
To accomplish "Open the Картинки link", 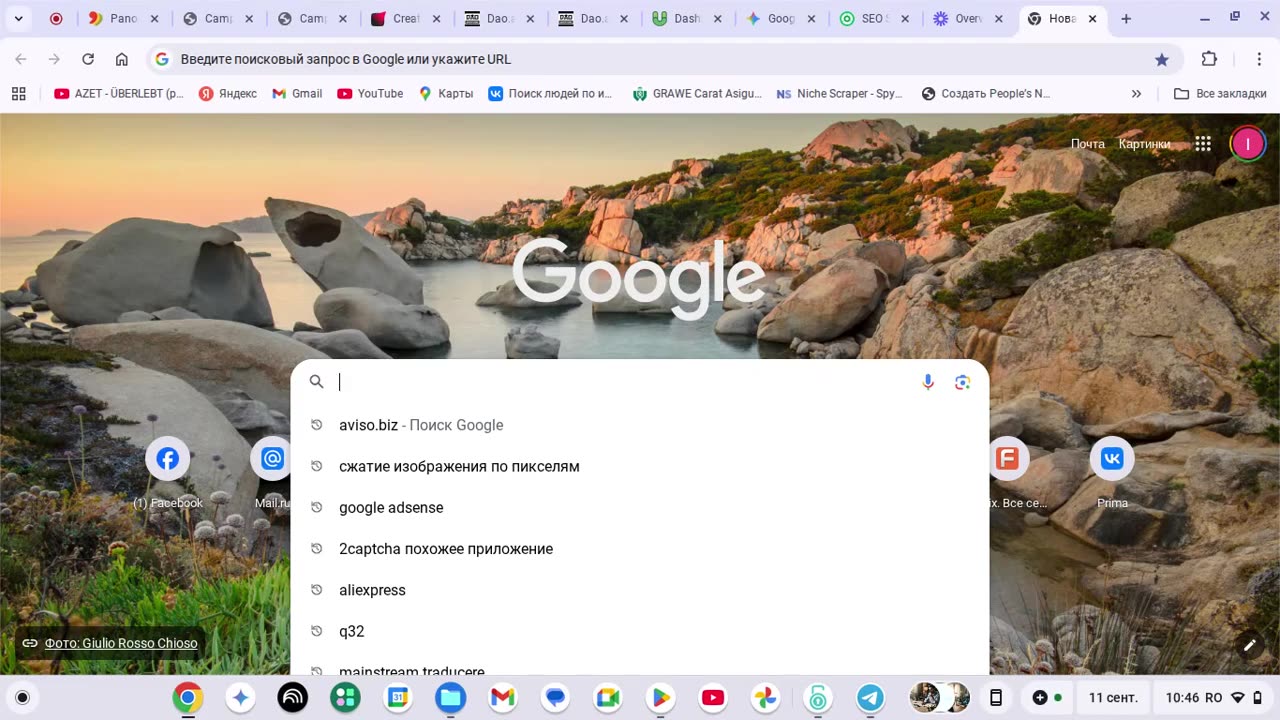I will click(x=1144, y=144).
